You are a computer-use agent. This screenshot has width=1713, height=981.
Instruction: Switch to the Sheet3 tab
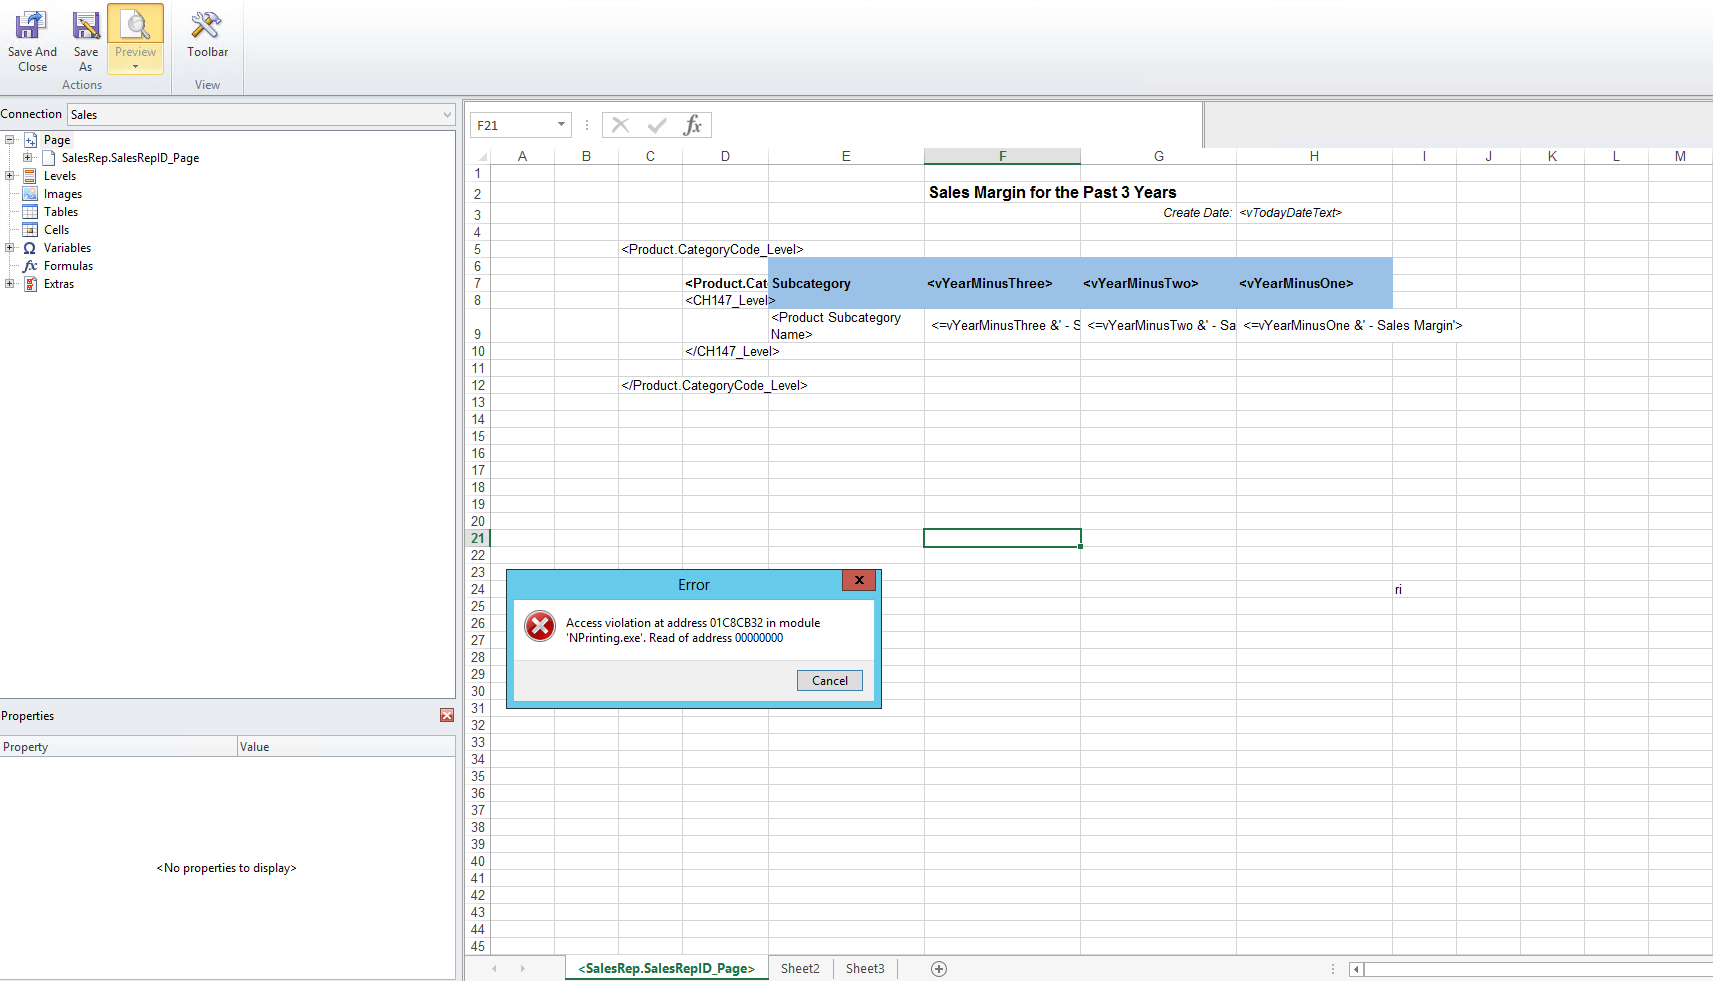[x=865, y=968]
